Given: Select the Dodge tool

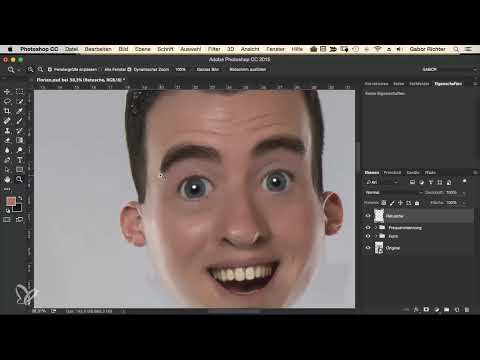Looking at the screenshot, I should 19,150.
